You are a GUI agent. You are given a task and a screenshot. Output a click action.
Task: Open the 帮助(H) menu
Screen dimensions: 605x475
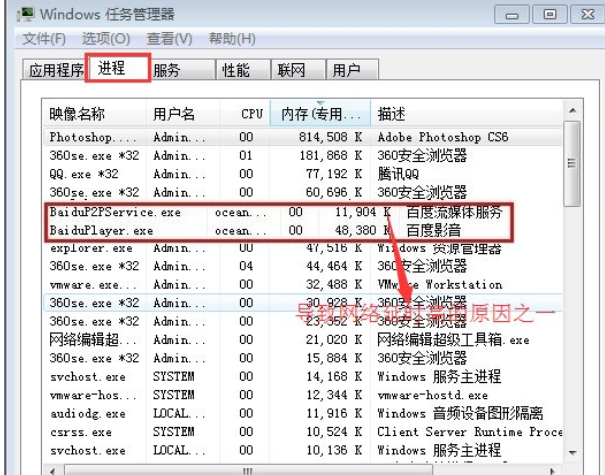(x=232, y=39)
